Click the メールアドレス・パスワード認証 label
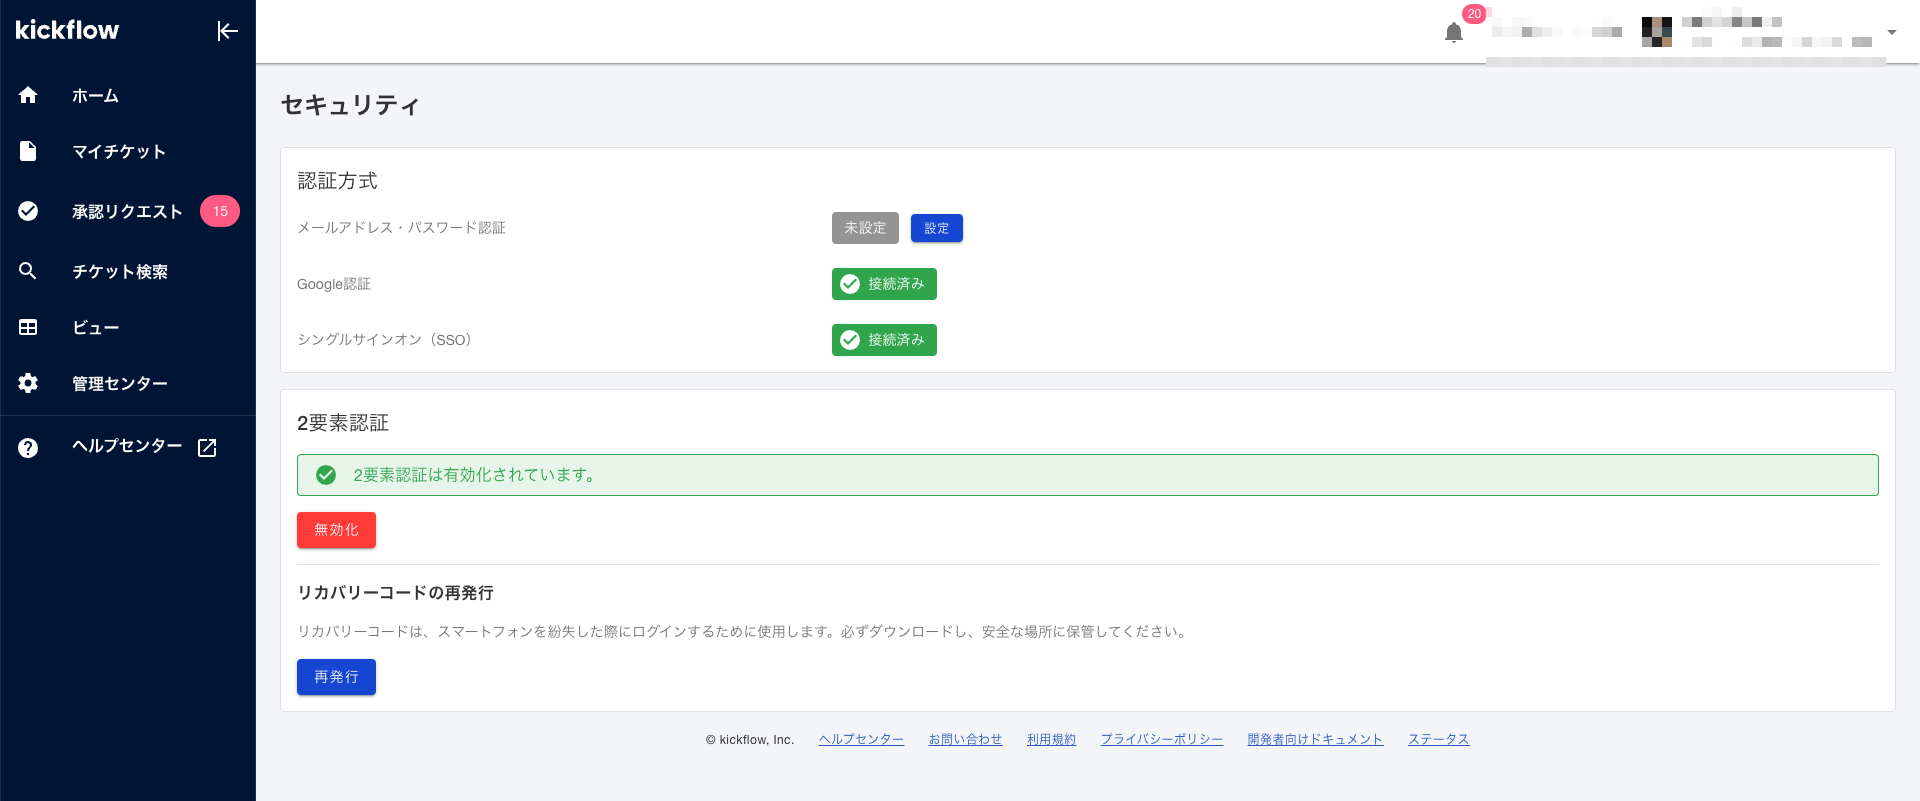1920x801 pixels. [401, 228]
